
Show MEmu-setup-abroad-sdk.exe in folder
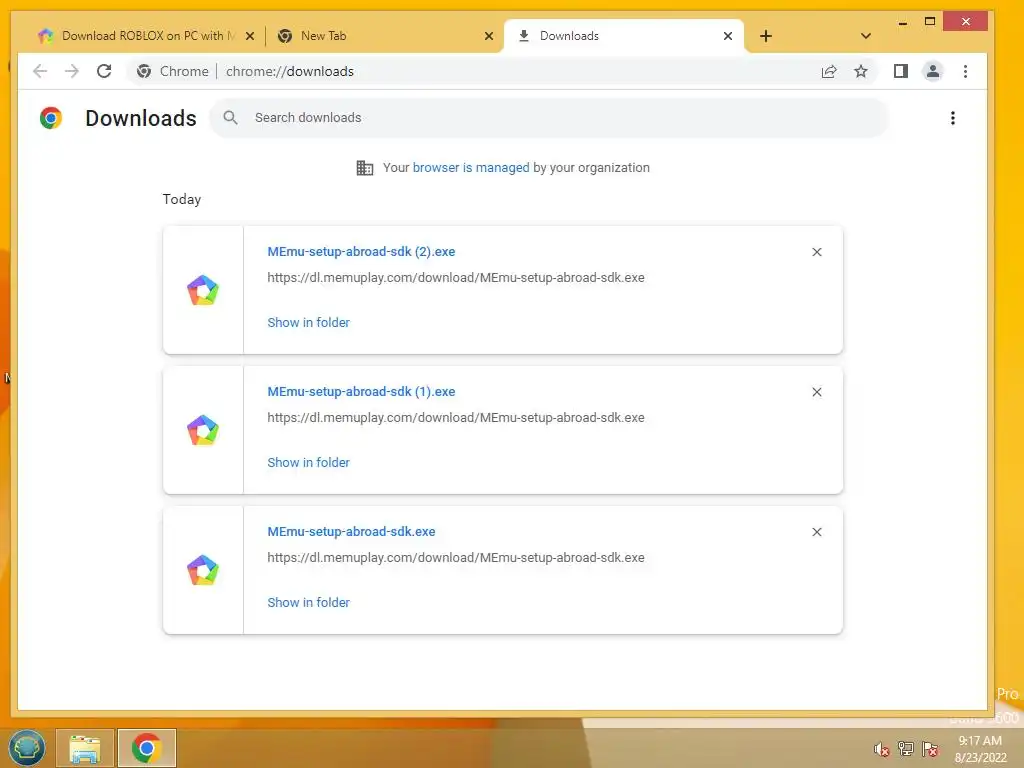point(308,603)
